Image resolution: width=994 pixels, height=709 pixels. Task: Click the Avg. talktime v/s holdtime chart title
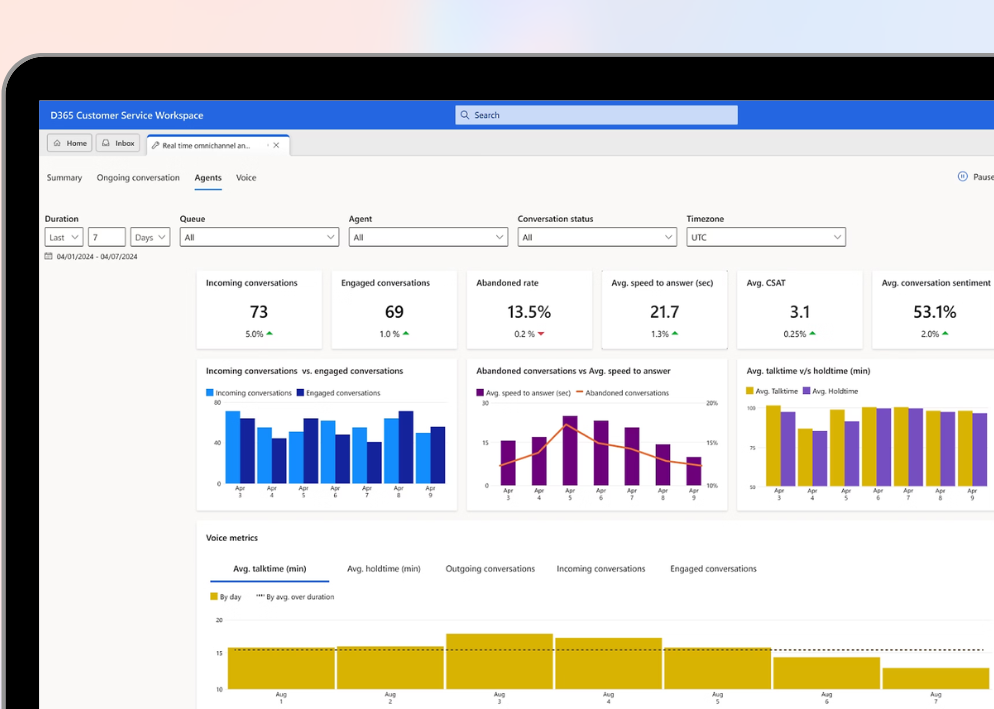[x=808, y=371]
